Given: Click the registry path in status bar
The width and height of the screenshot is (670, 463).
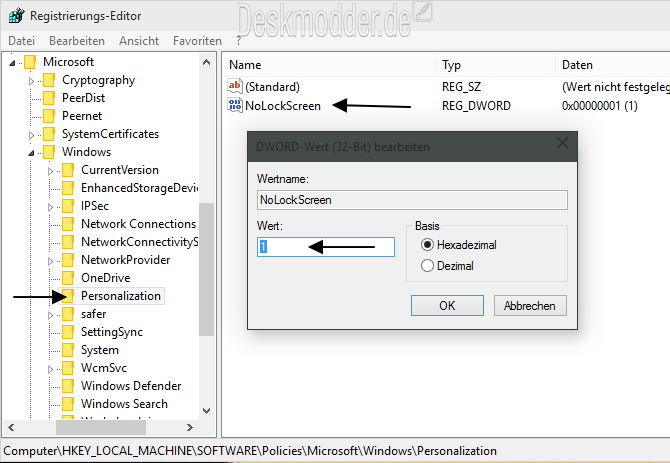Looking at the screenshot, I should coord(250,451).
